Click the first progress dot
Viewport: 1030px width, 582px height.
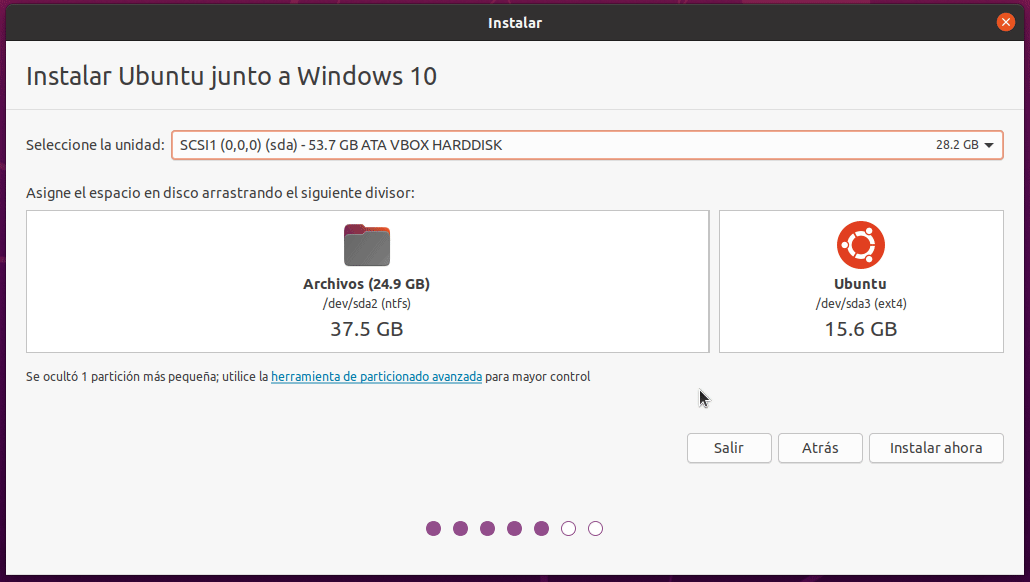click(434, 529)
